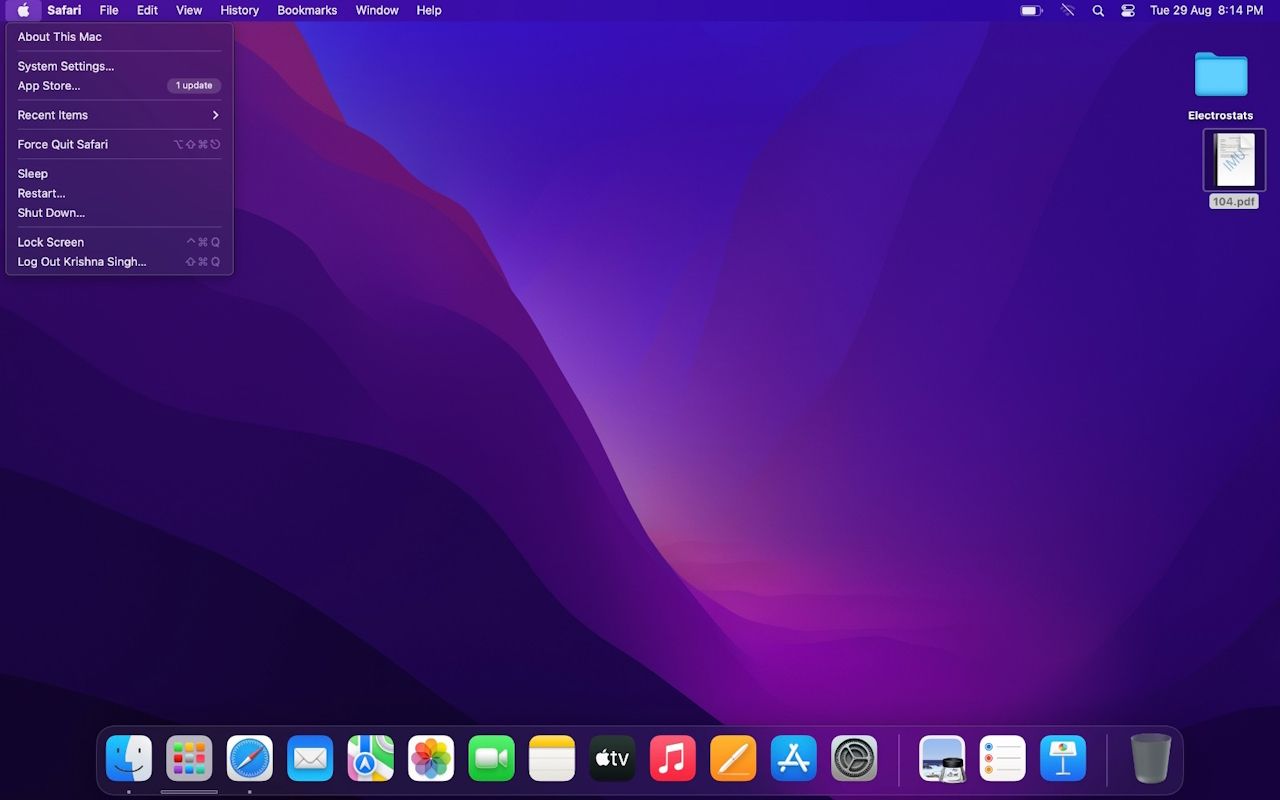Open the History menu

click(239, 10)
